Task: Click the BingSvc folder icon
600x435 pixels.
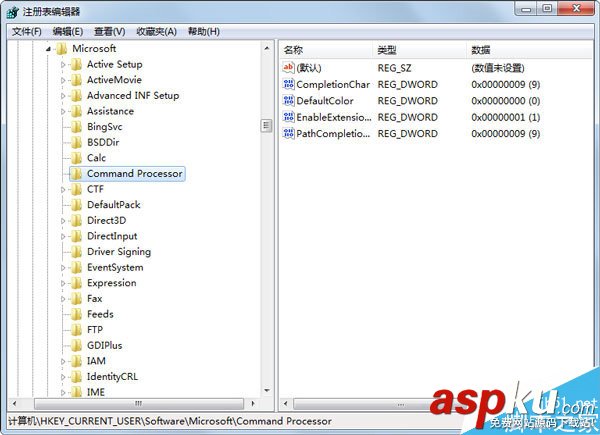Action: tap(77, 127)
